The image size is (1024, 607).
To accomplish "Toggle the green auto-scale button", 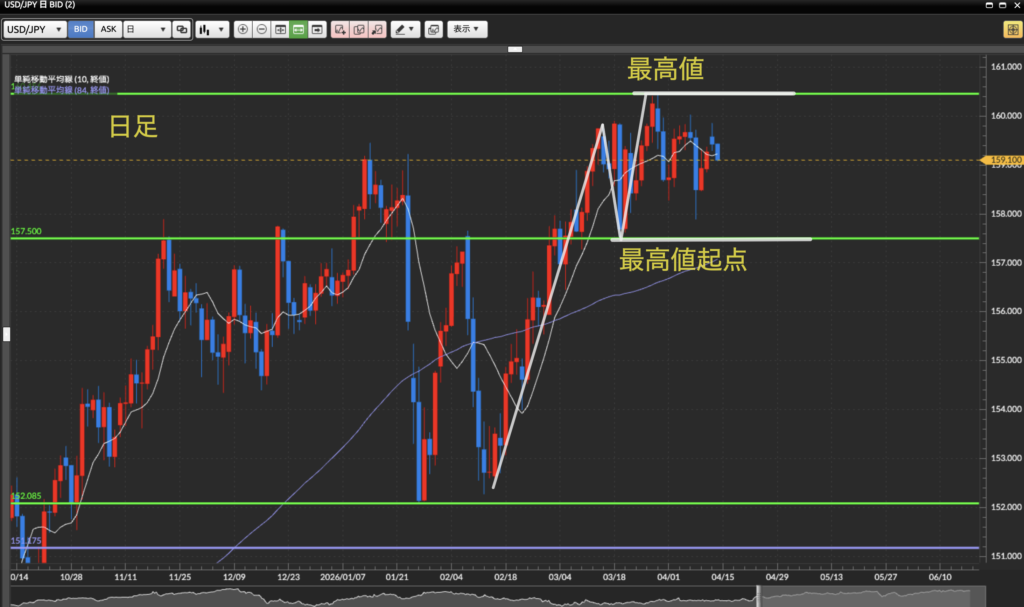I will (298, 29).
